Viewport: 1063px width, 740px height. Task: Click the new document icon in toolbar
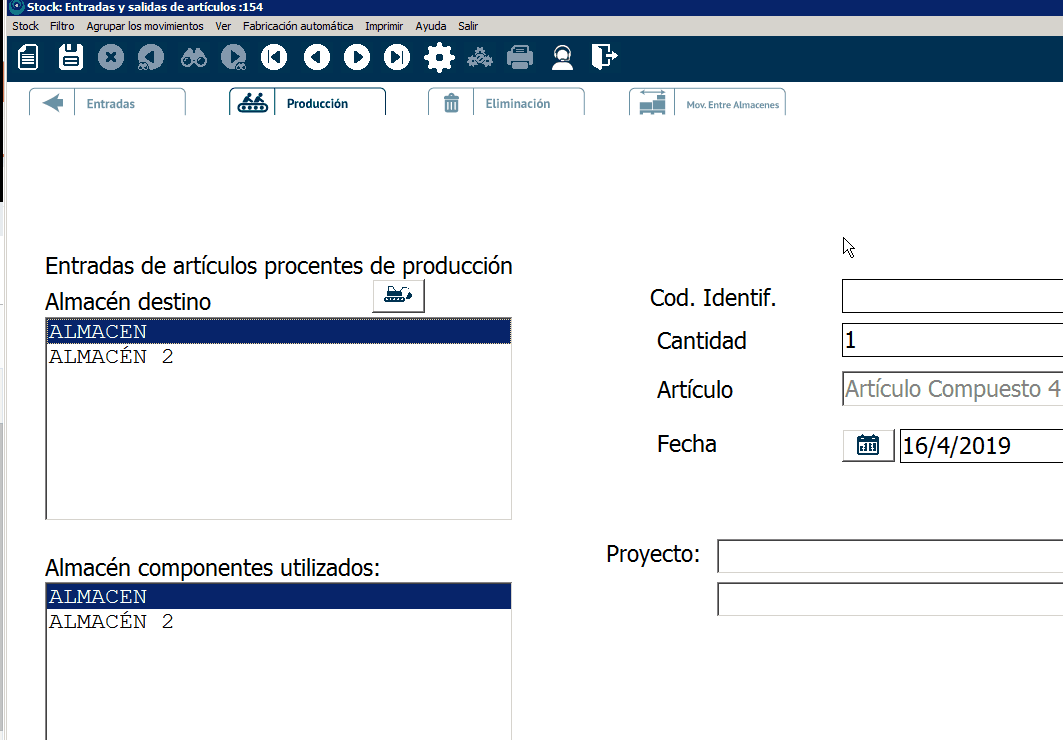click(x=29, y=57)
